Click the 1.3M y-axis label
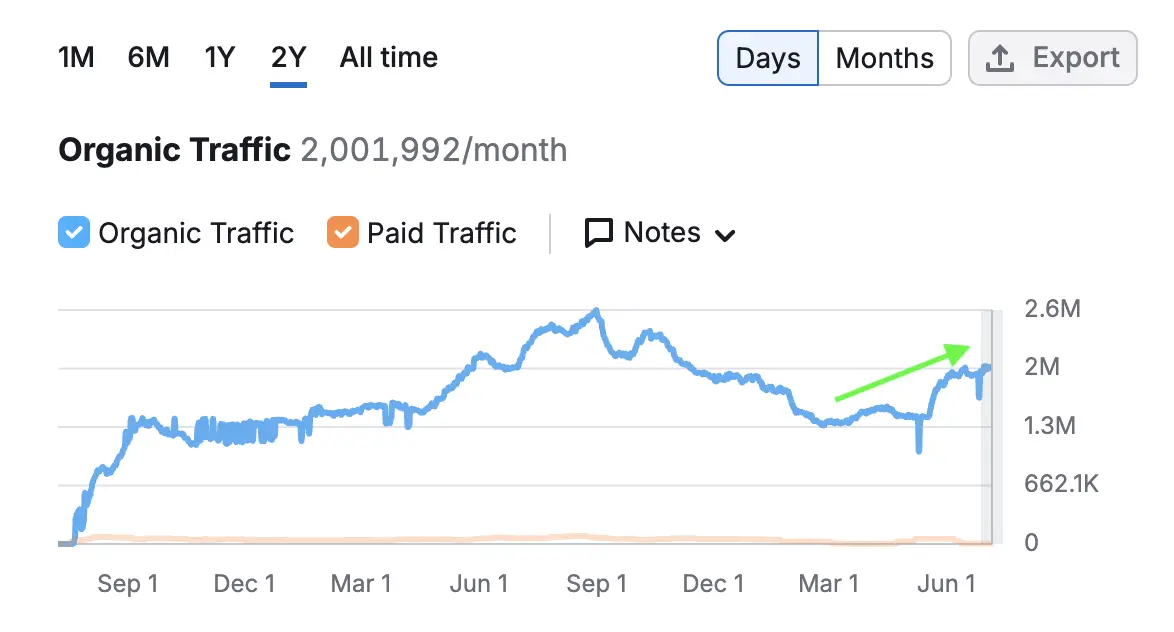1174x632 pixels. pos(1050,425)
